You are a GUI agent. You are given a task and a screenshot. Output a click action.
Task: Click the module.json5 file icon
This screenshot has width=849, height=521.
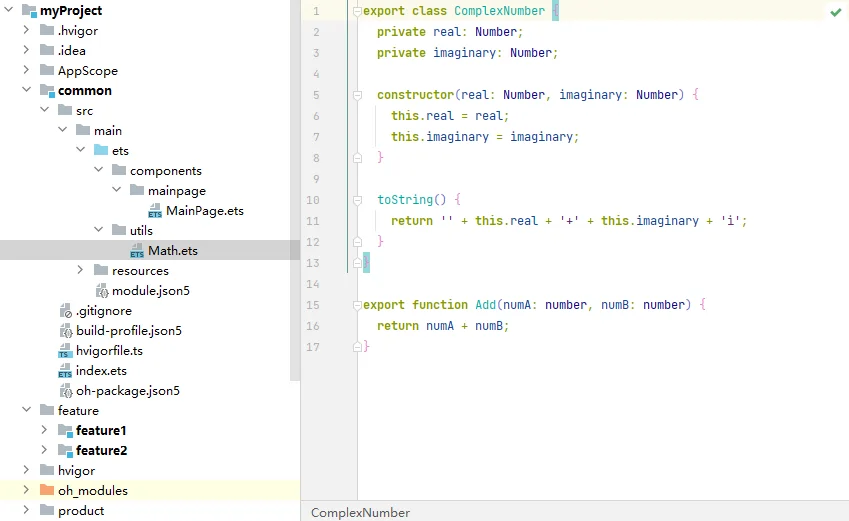(x=102, y=291)
